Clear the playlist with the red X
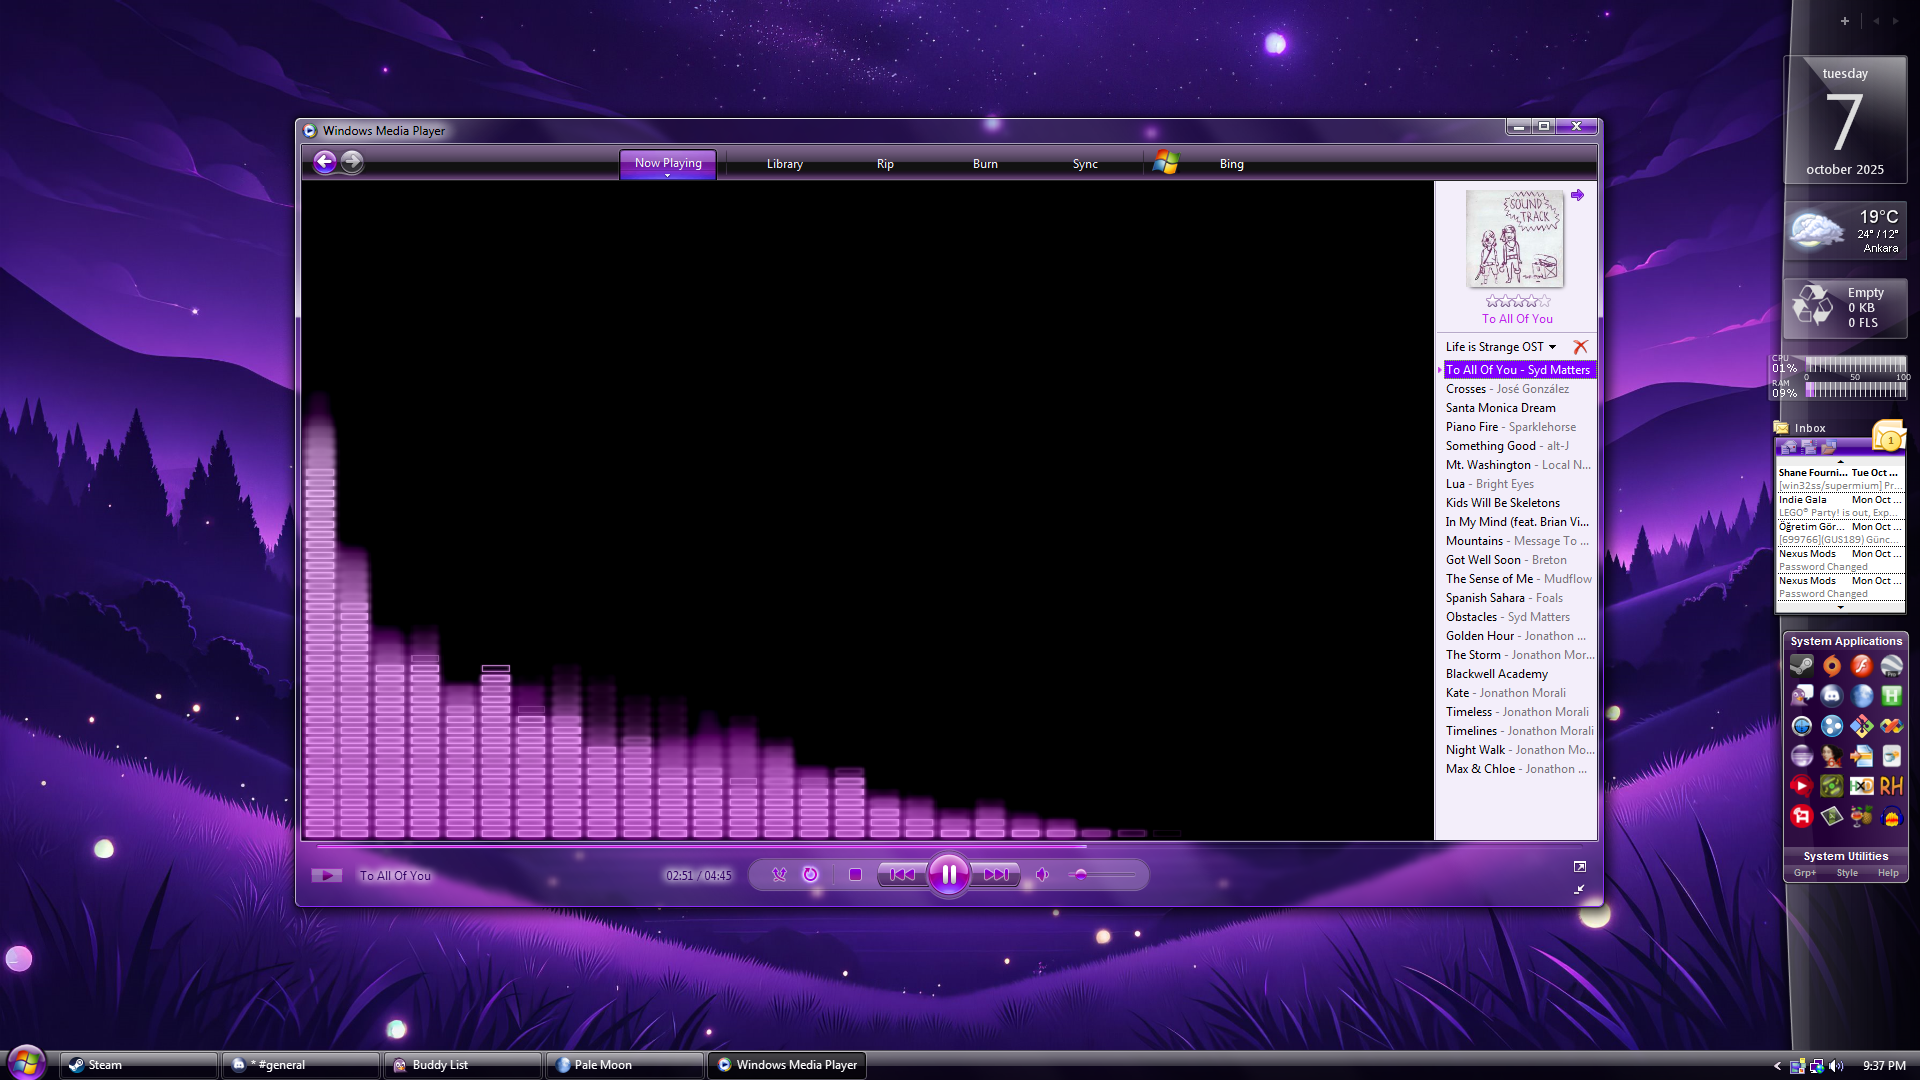The width and height of the screenshot is (1920, 1080). pyautogui.click(x=1580, y=347)
